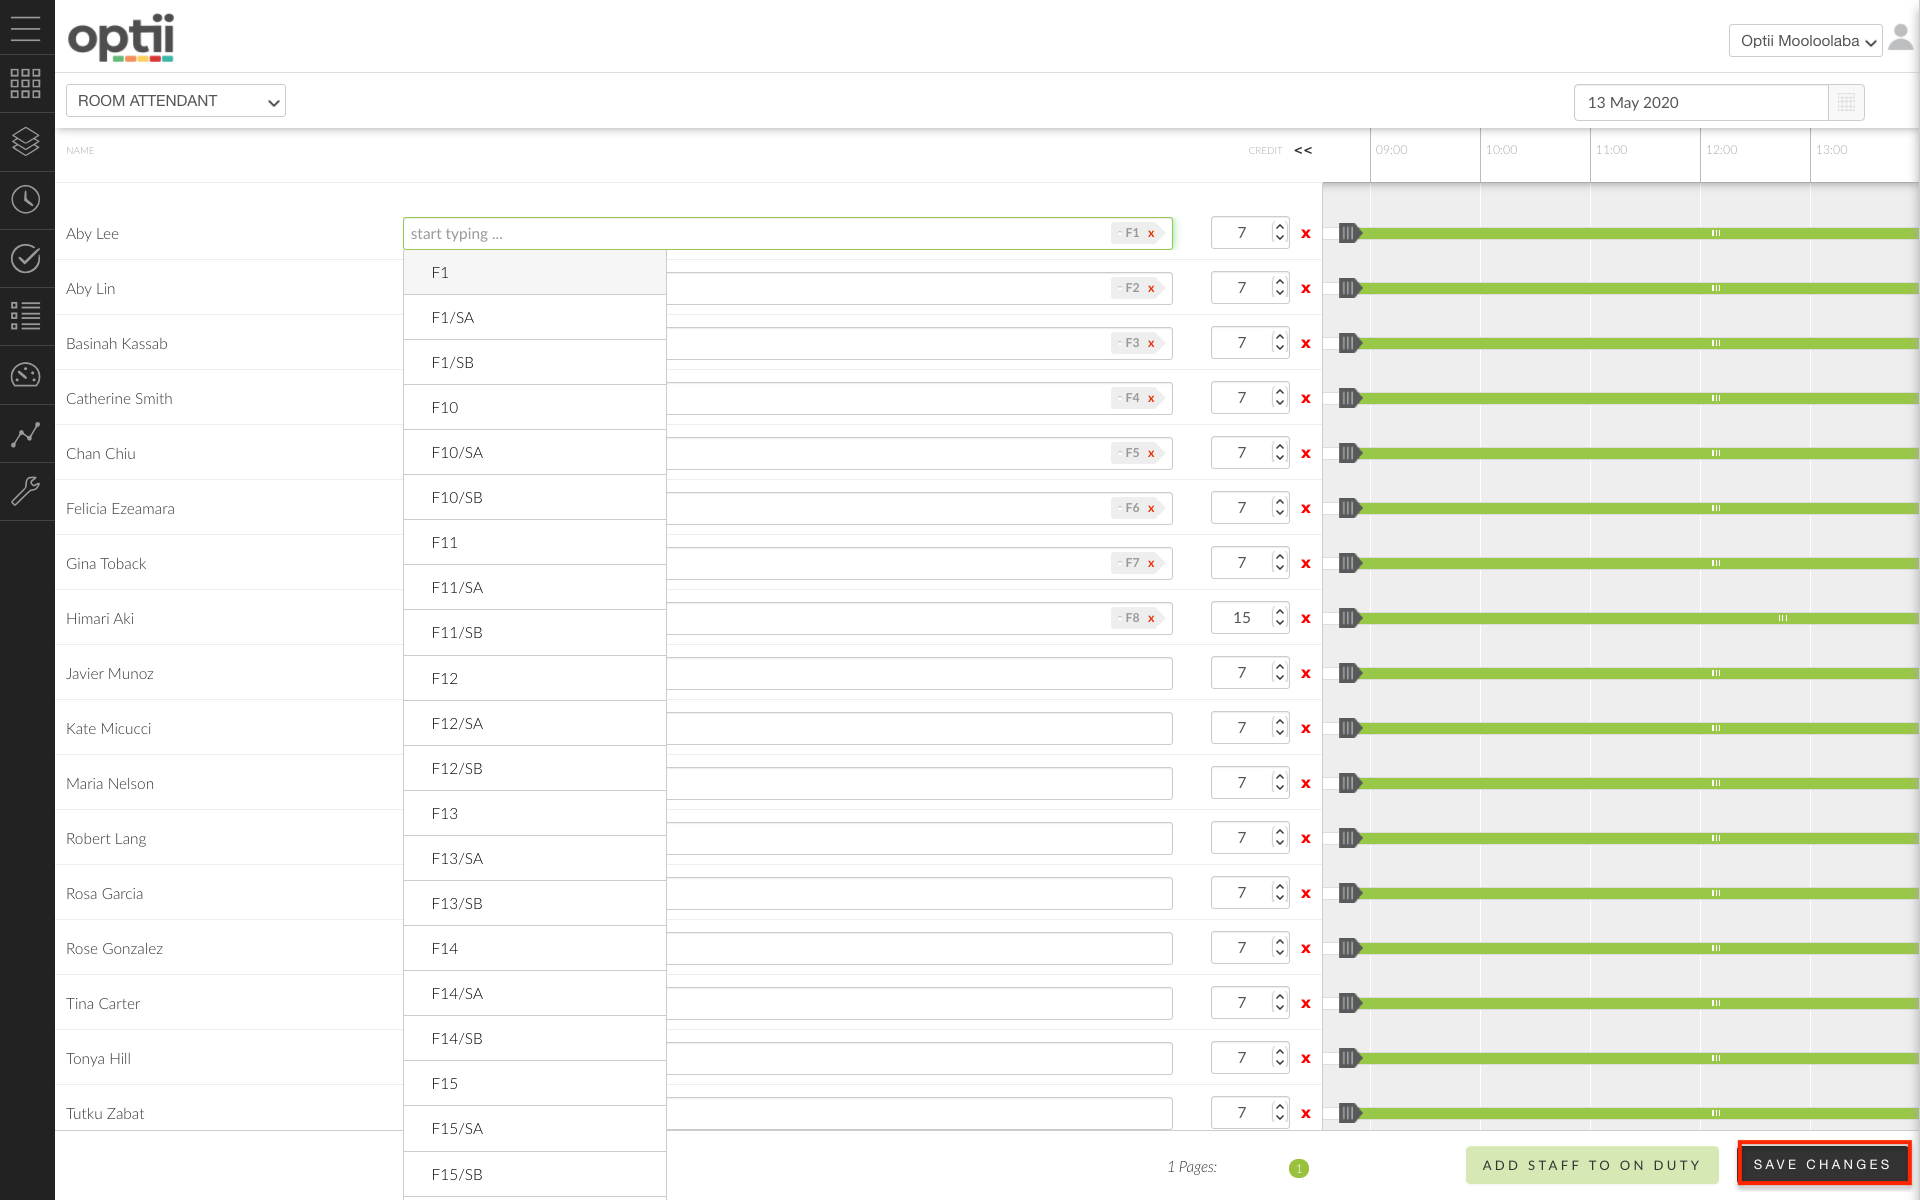Click shift start handle for Aby Lee
Image resolution: width=1920 pixels, height=1200 pixels.
coord(1349,233)
